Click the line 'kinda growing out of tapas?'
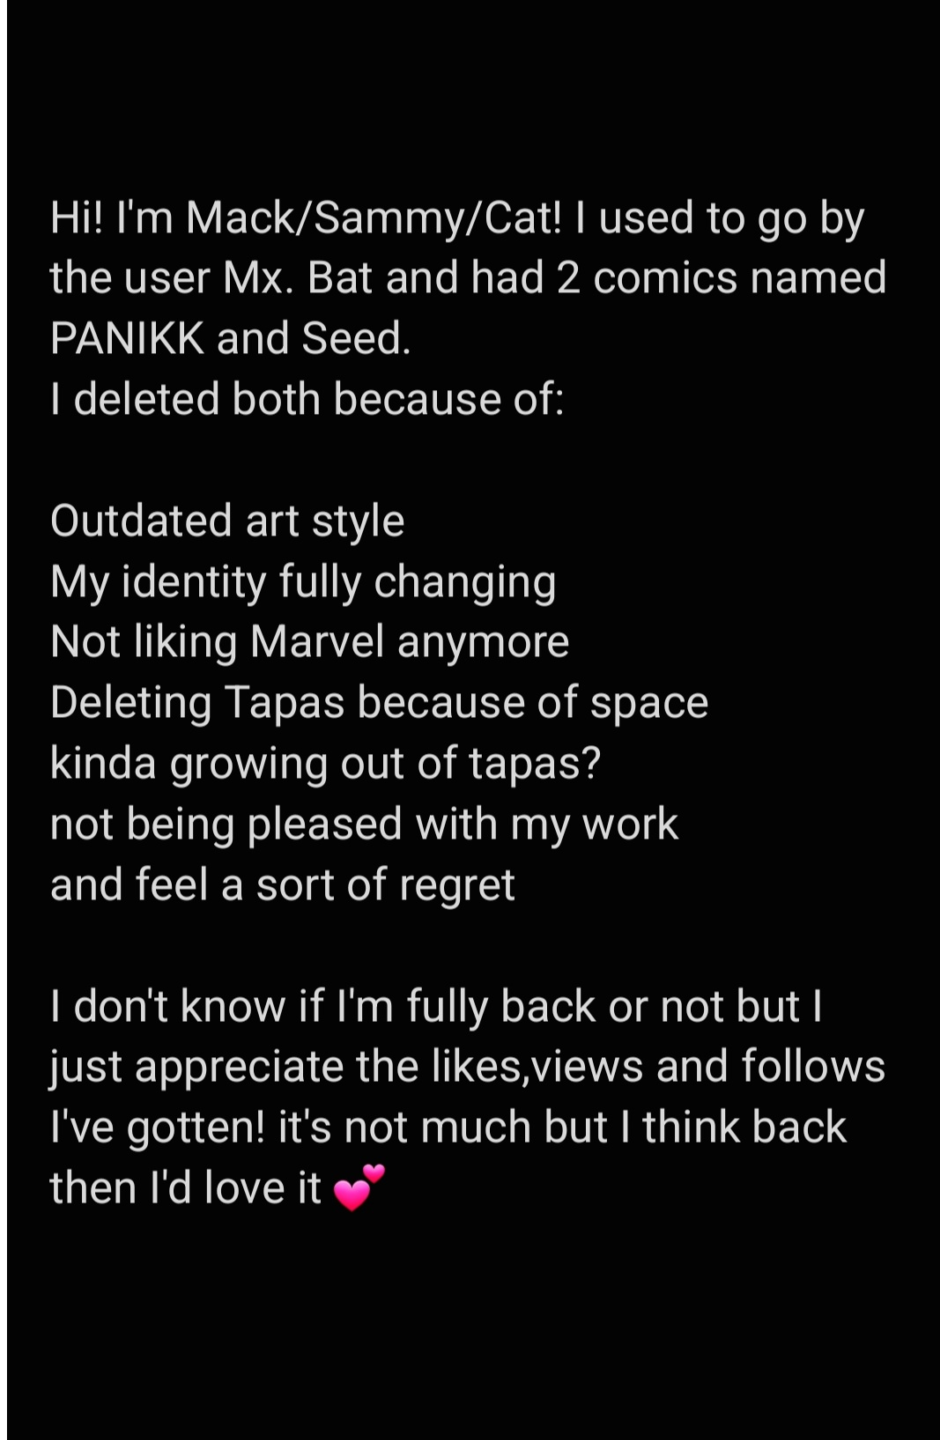The height and width of the screenshot is (1440, 940). tap(325, 765)
